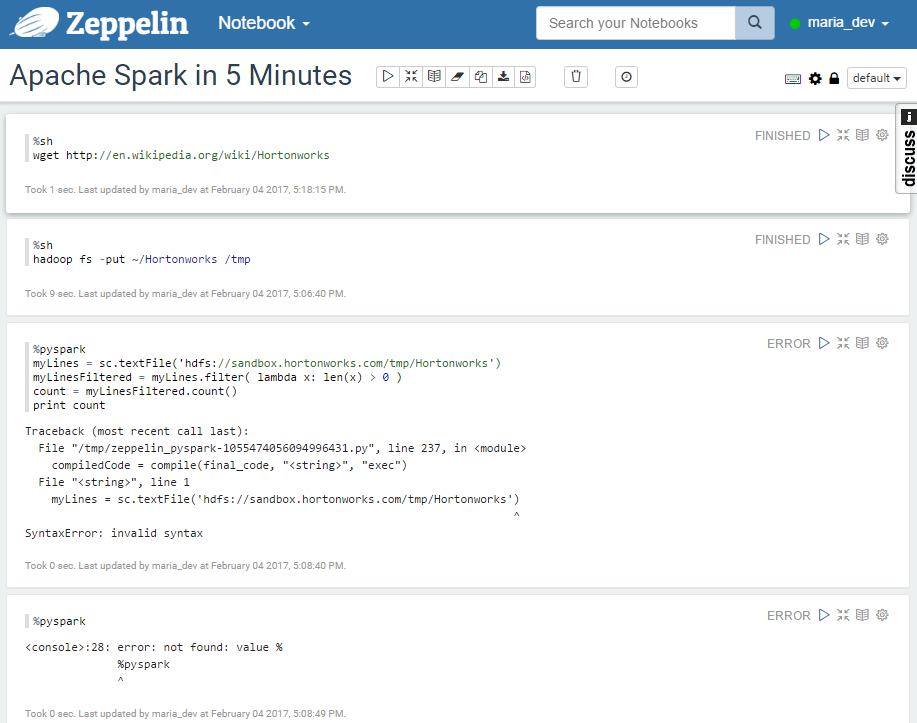Expand the default view mode dropdown
The image size is (917, 723).
[x=877, y=78]
